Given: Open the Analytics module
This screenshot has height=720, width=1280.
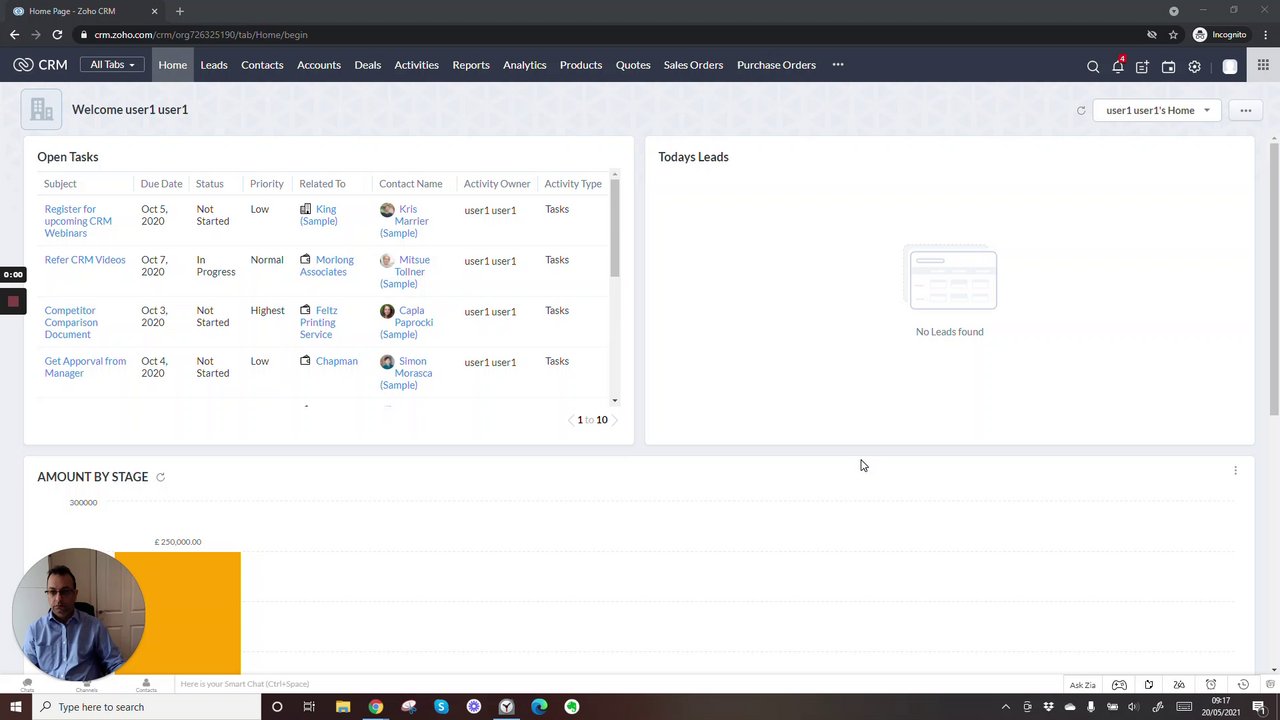Looking at the screenshot, I should [x=524, y=65].
